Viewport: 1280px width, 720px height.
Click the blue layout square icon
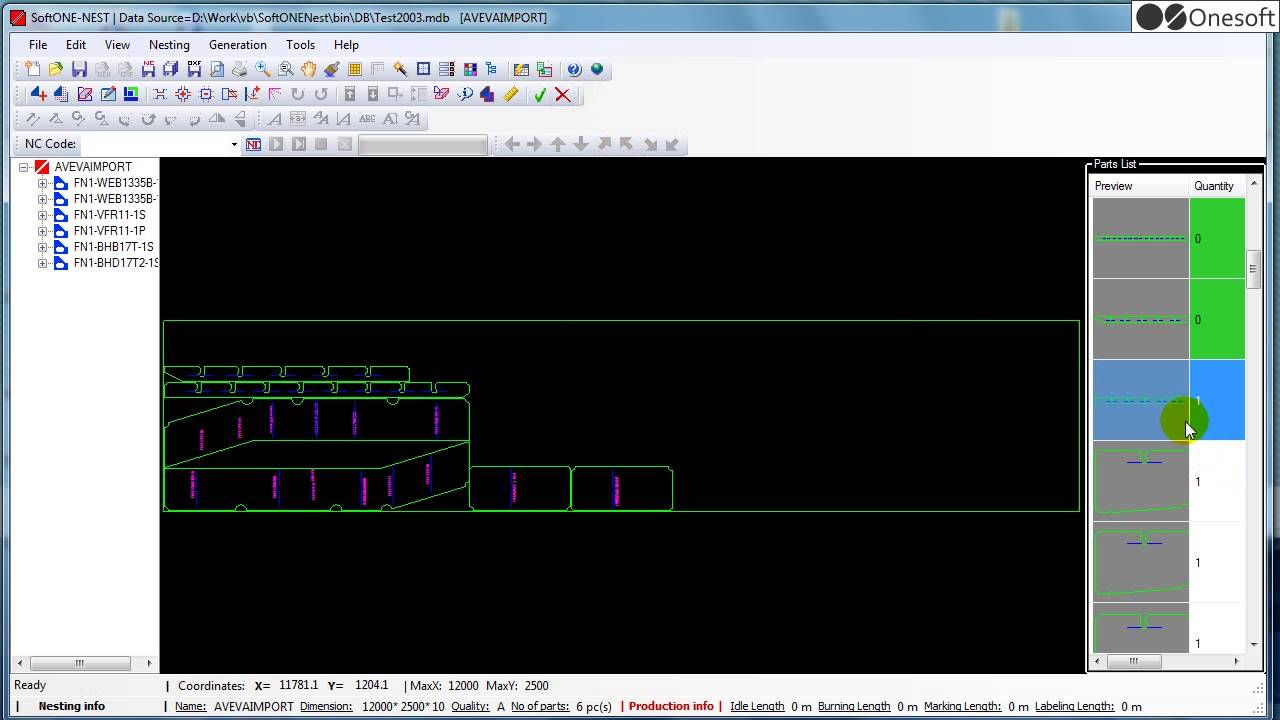424,69
